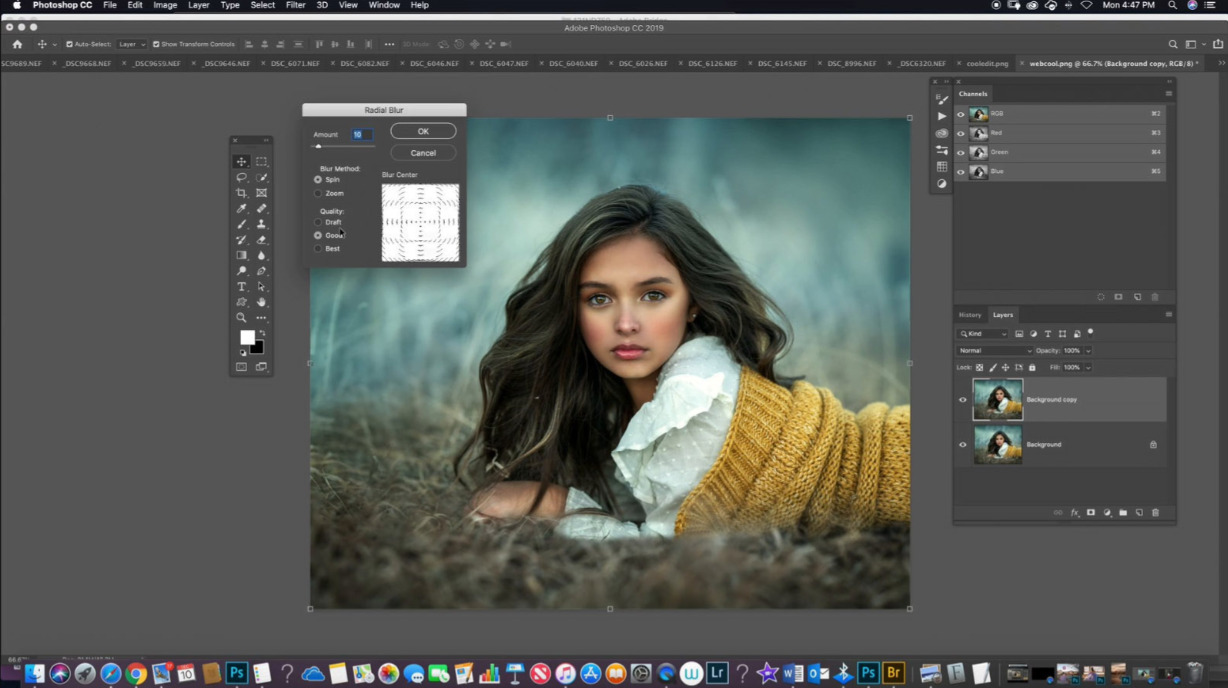
Task: Open the Filter menu
Action: tap(295, 5)
